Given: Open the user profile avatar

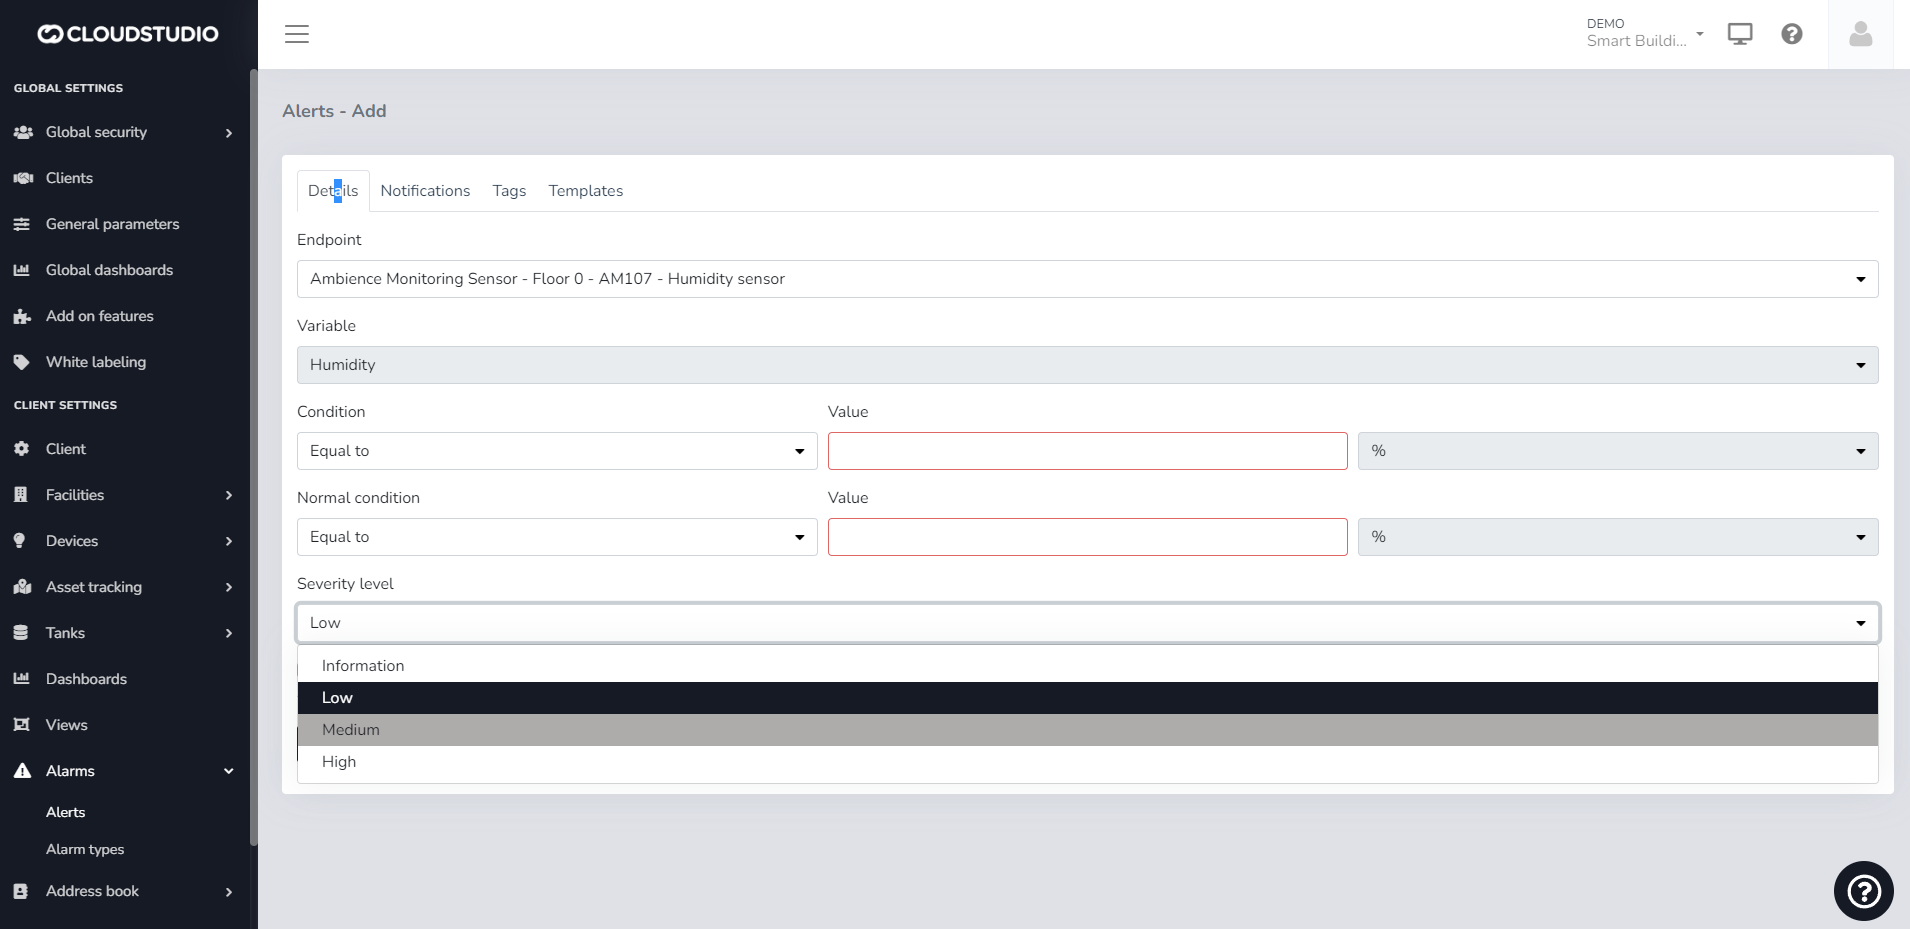Looking at the screenshot, I should point(1860,34).
